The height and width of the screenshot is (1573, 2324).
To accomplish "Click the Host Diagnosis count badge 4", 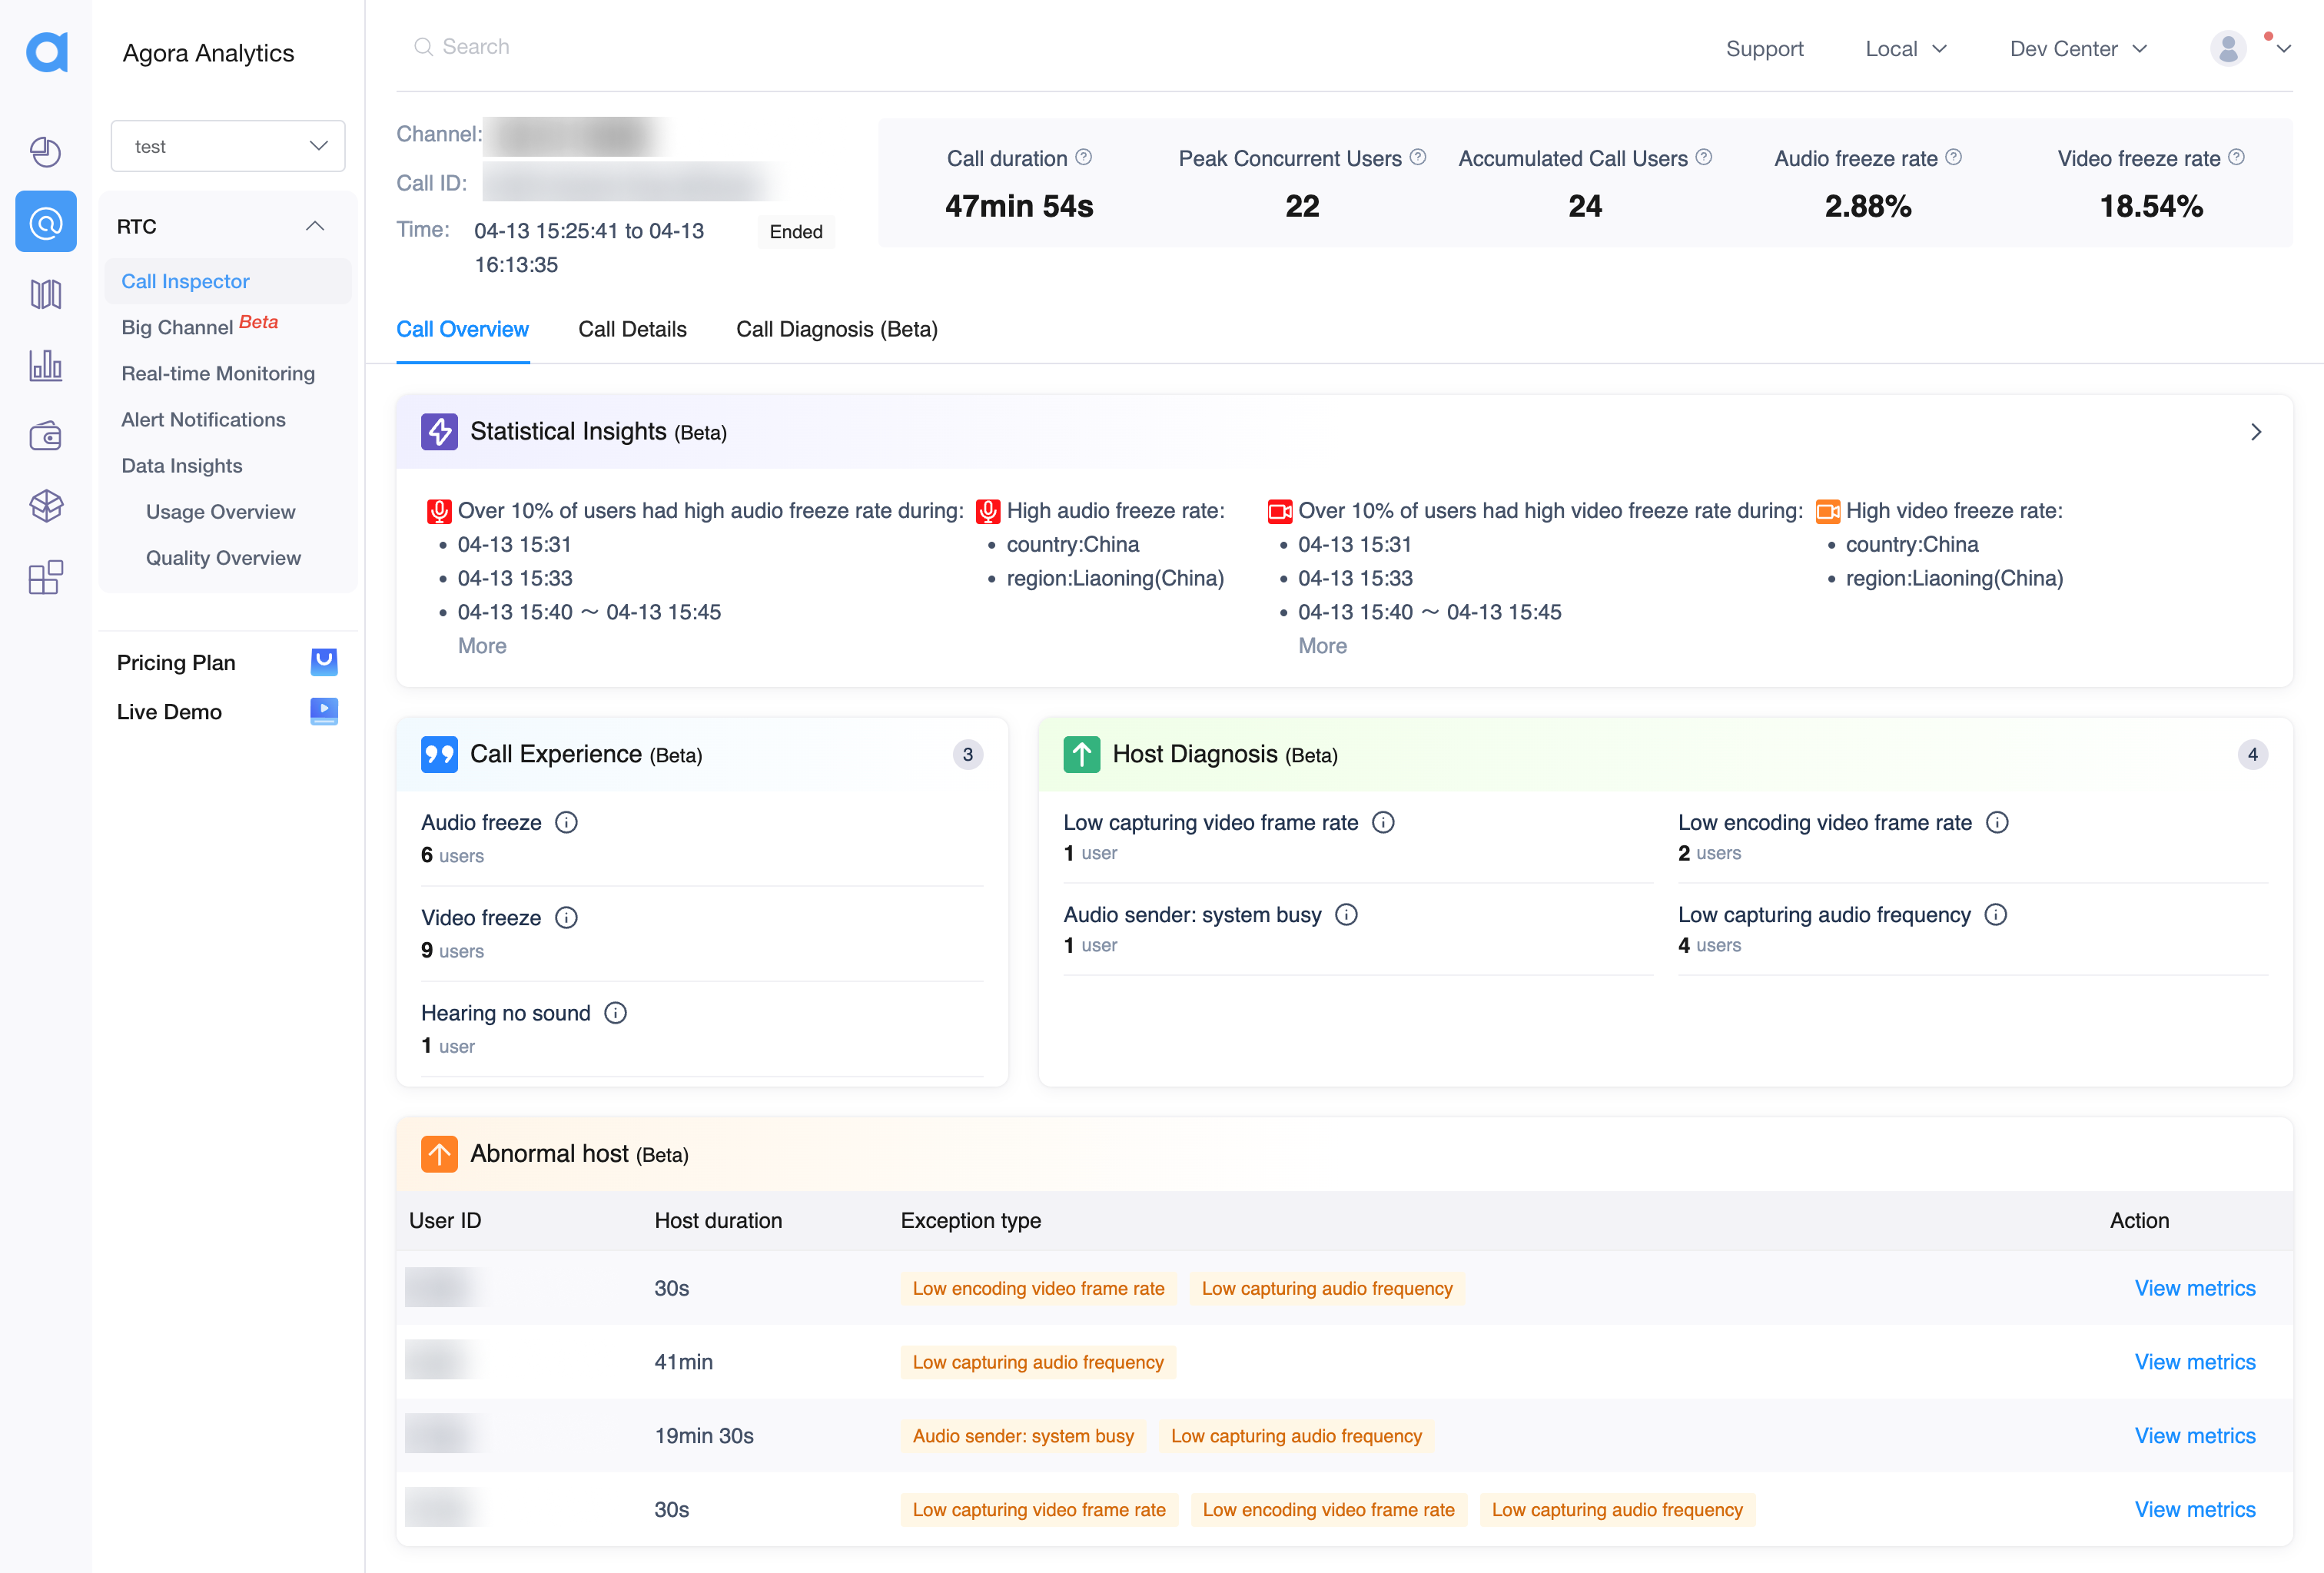I will pos(2252,754).
